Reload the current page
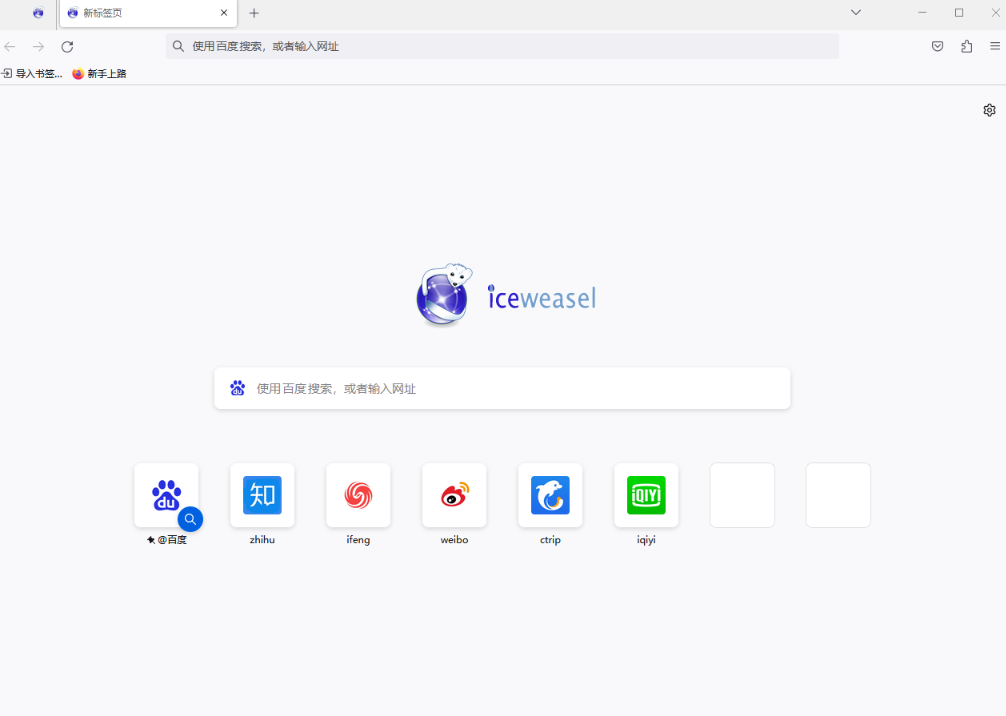1006x716 pixels. [x=67, y=46]
